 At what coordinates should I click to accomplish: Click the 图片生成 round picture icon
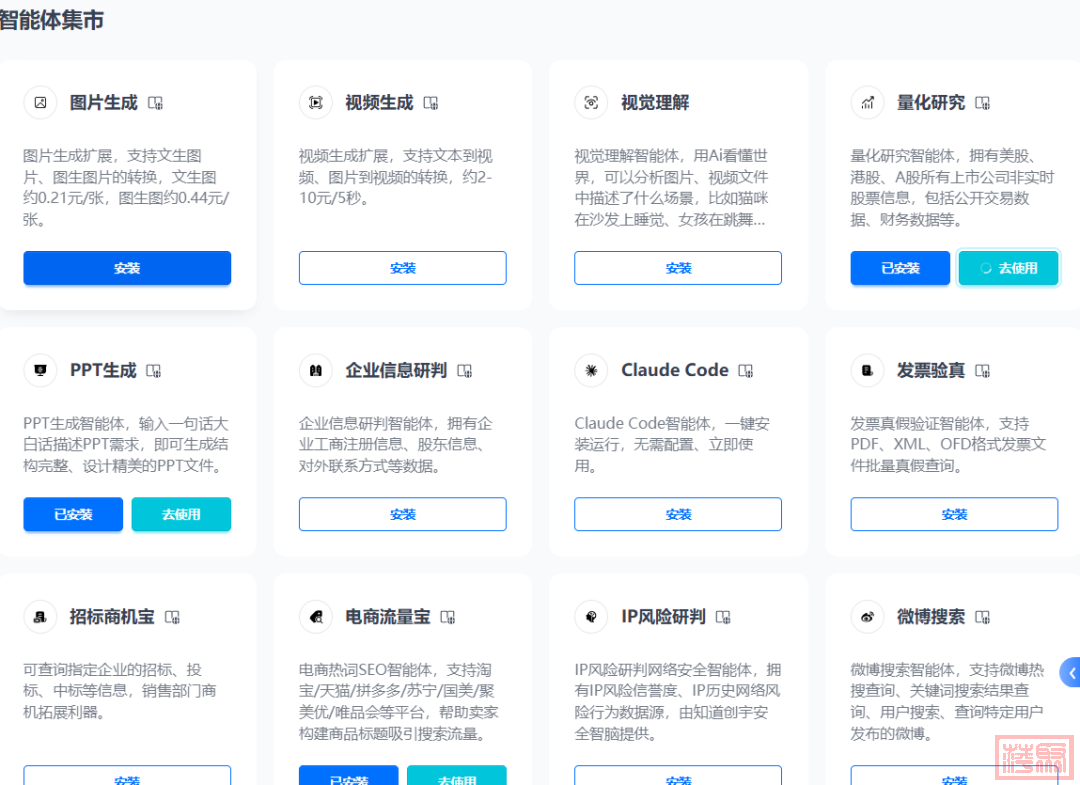(x=40, y=103)
